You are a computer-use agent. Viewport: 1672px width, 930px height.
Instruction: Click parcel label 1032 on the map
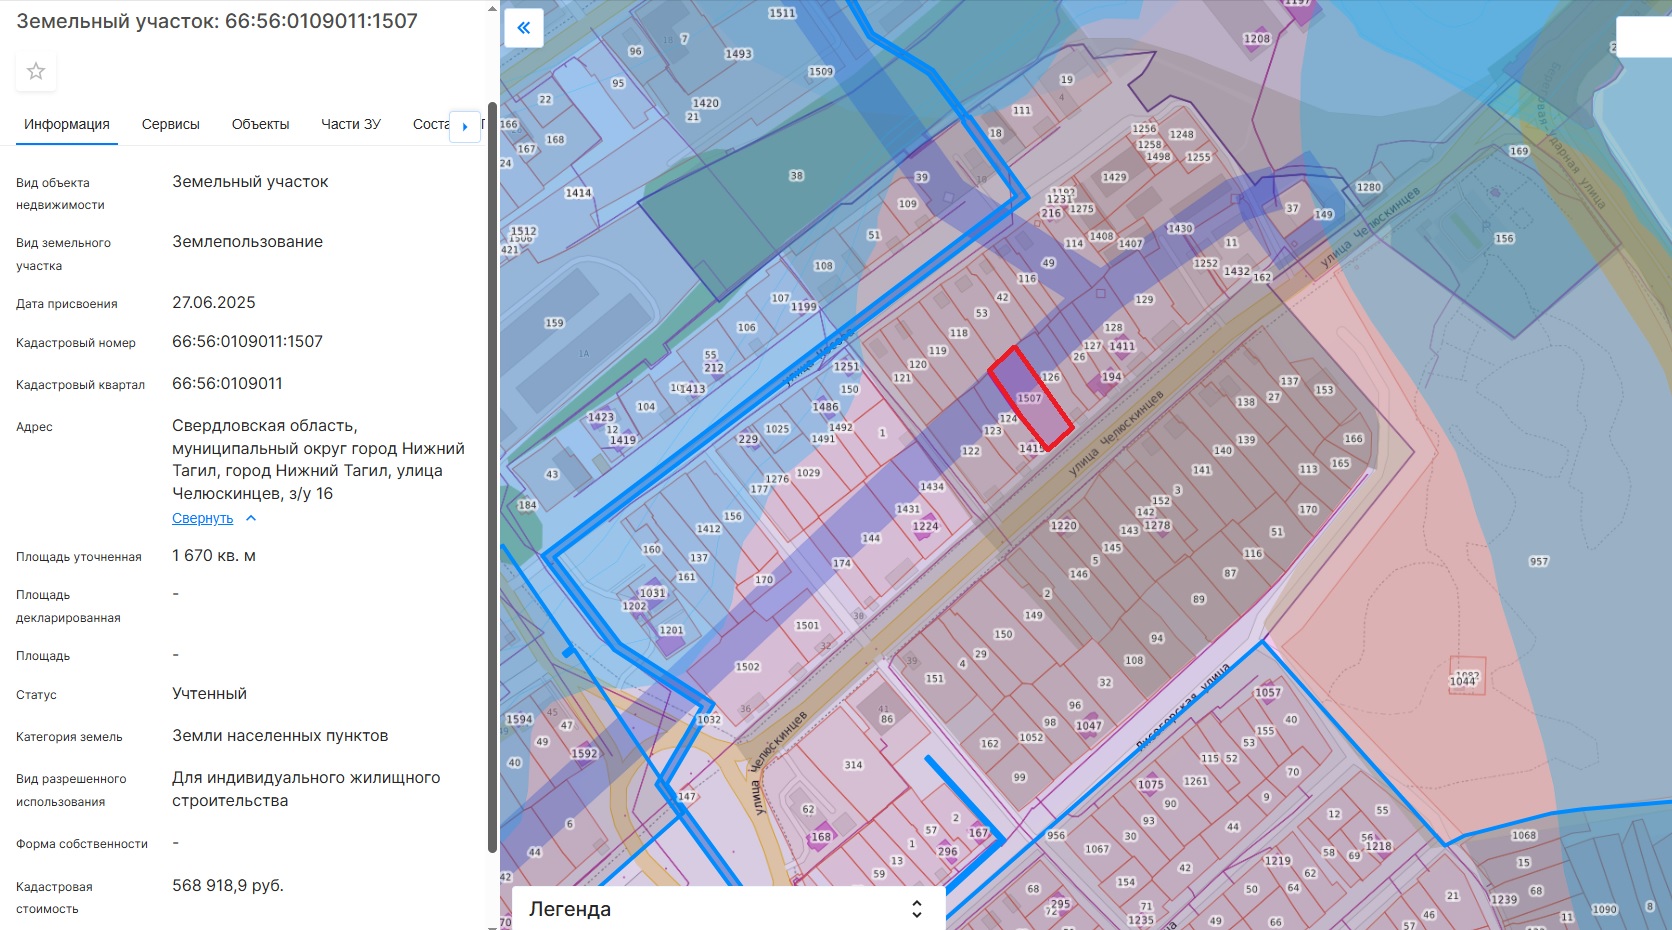pyautogui.click(x=709, y=720)
